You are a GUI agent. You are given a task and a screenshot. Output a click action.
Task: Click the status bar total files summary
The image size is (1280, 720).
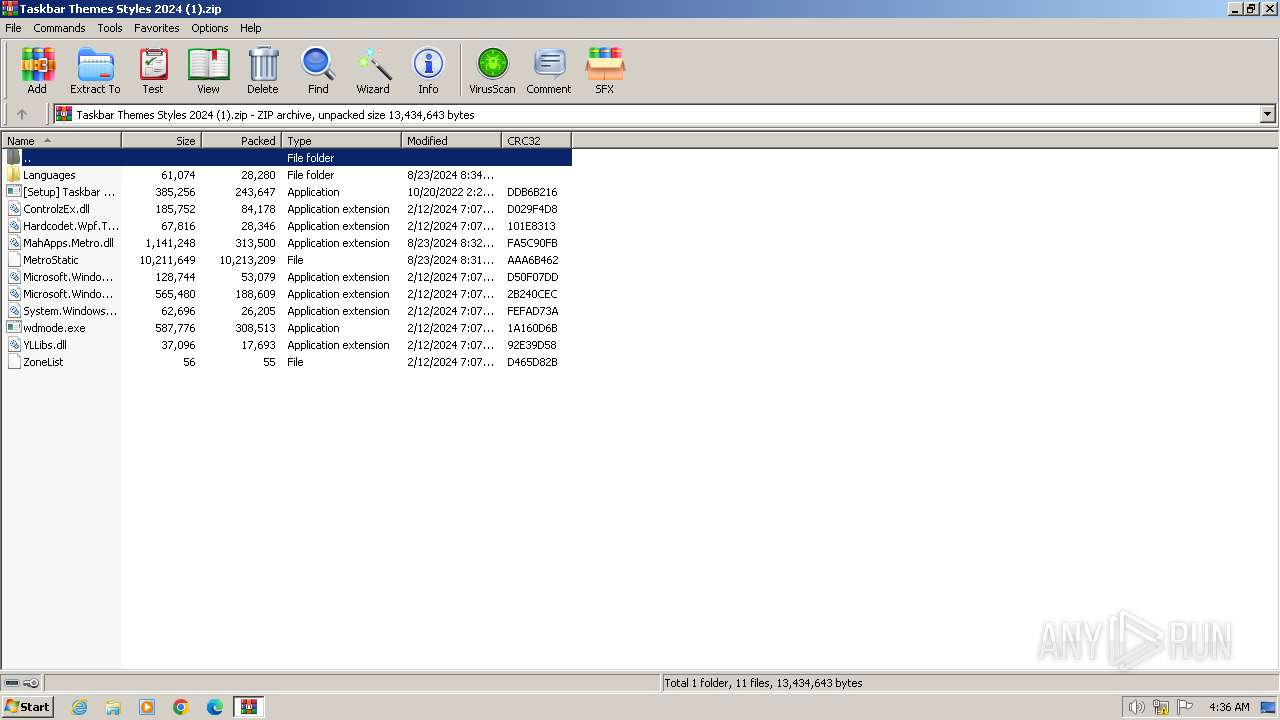point(763,683)
